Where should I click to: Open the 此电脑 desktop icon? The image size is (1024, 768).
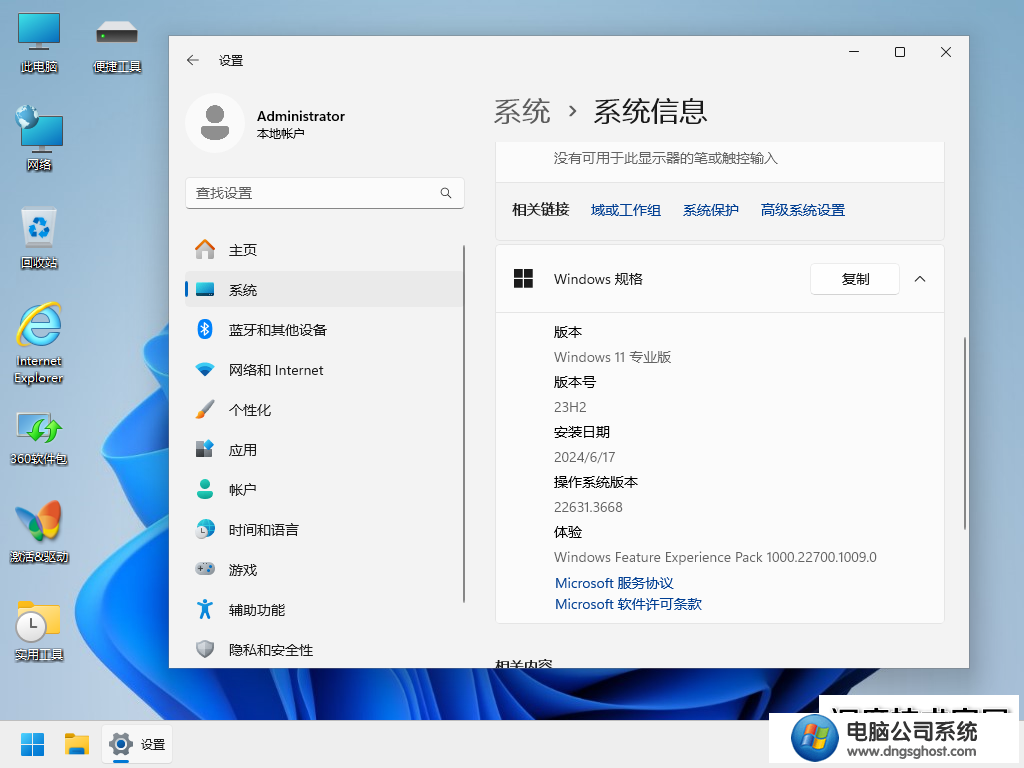pyautogui.click(x=39, y=42)
